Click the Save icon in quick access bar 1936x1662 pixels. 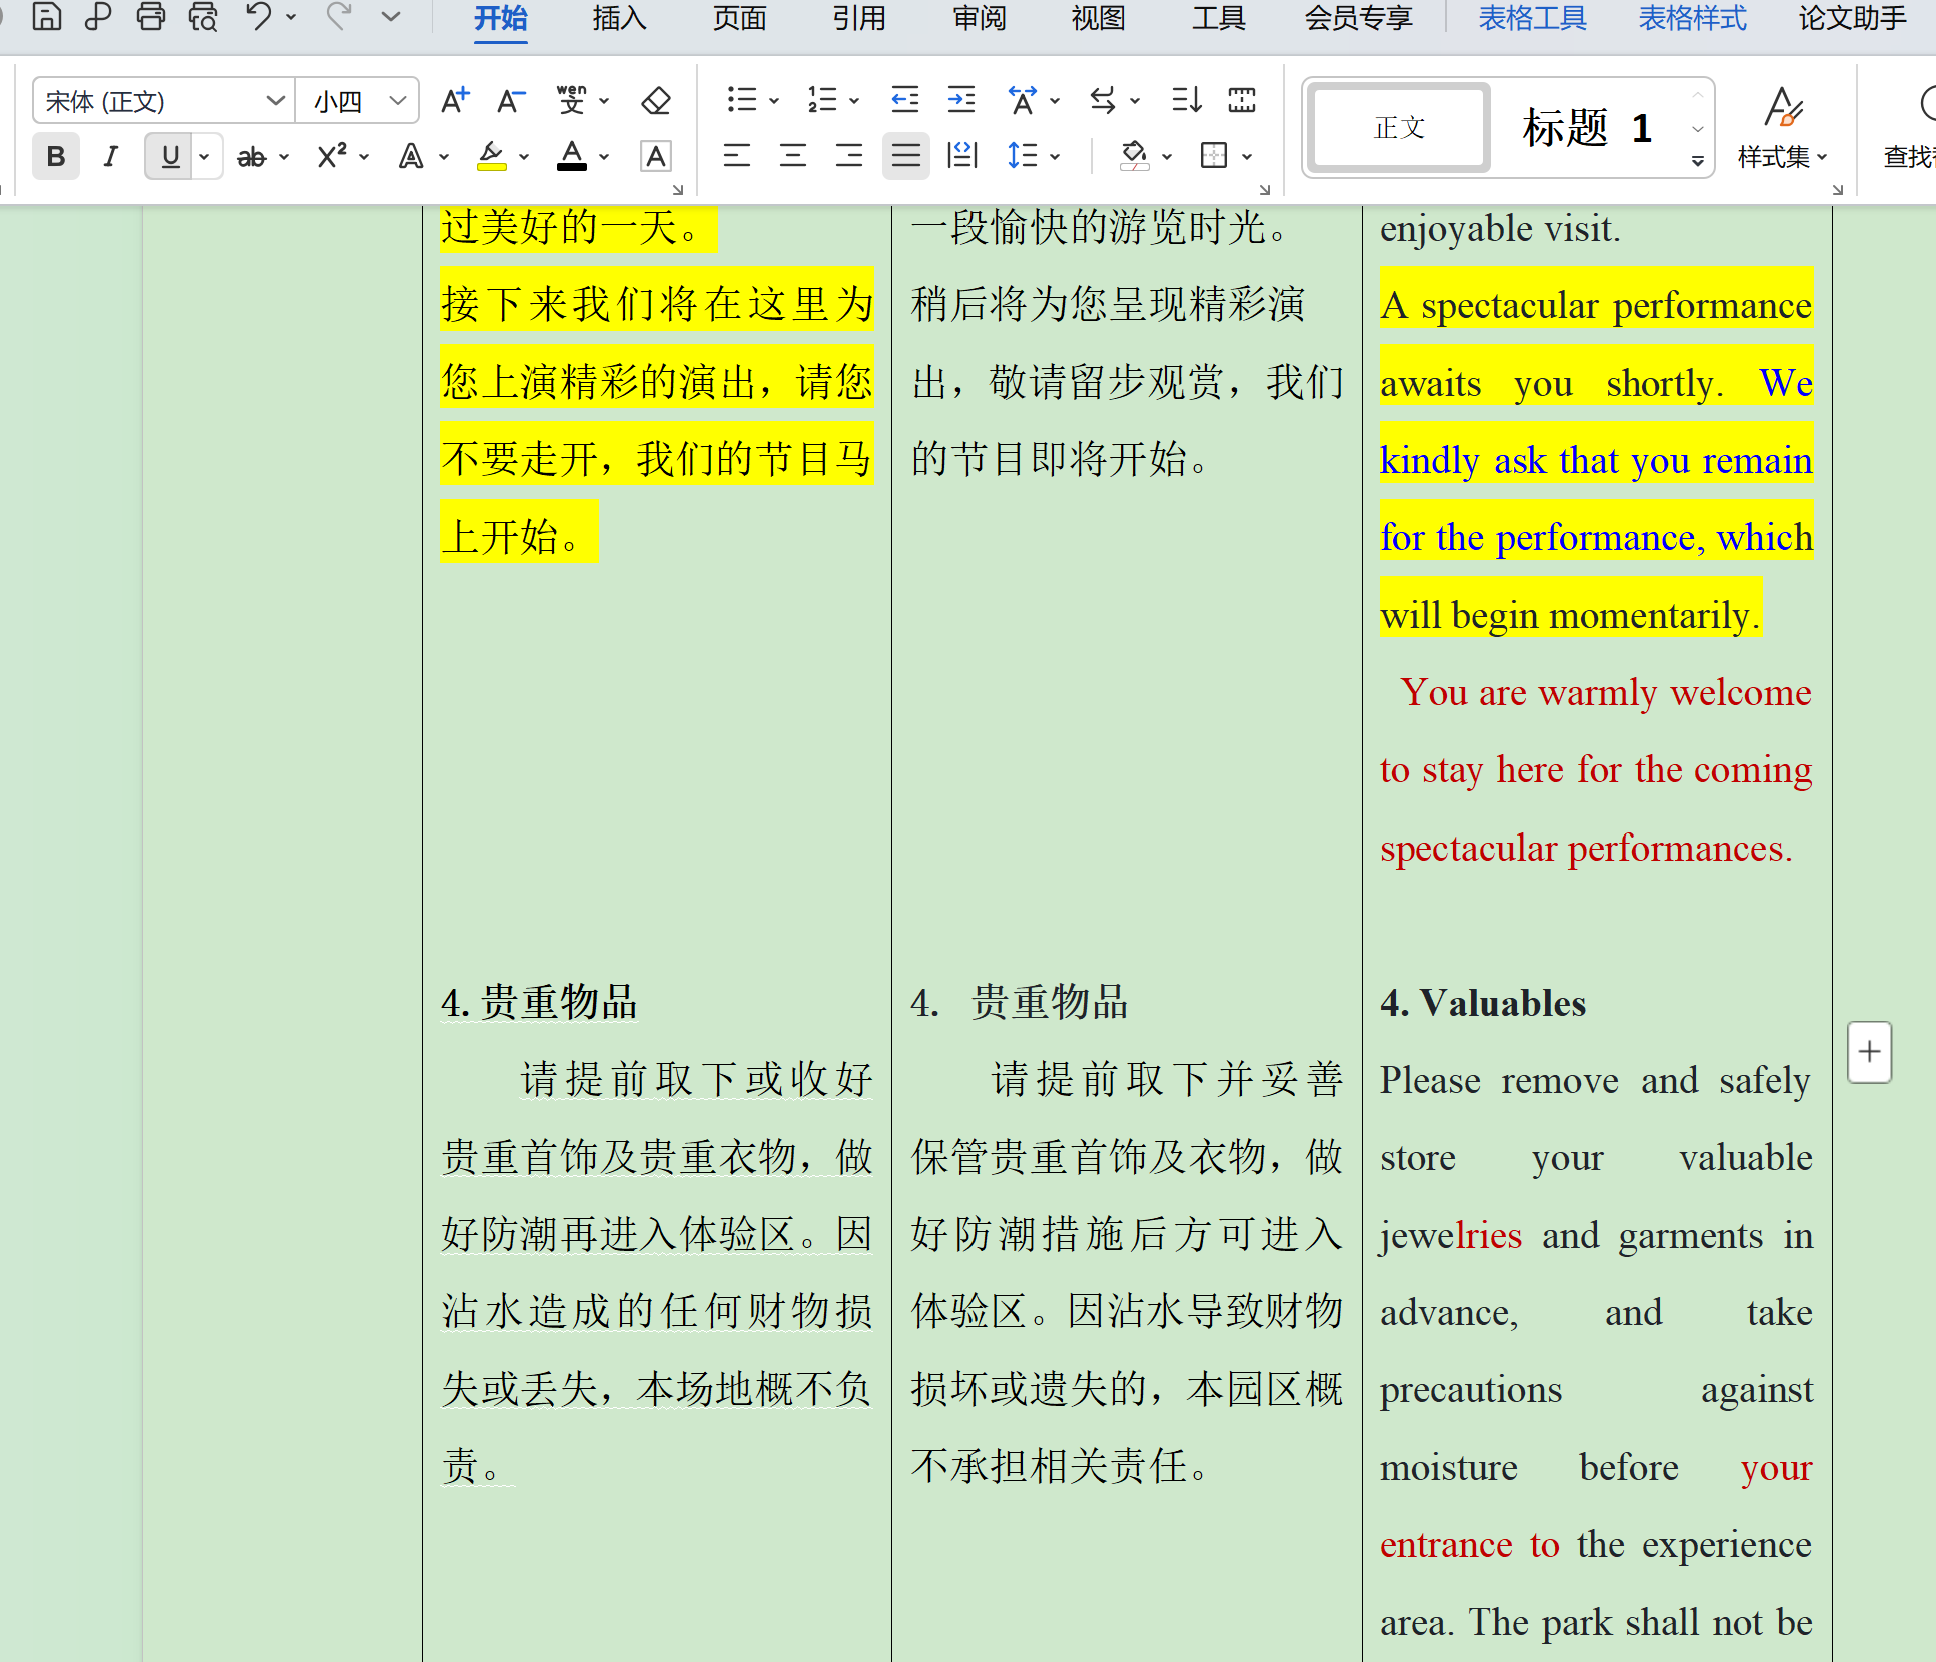[x=47, y=17]
